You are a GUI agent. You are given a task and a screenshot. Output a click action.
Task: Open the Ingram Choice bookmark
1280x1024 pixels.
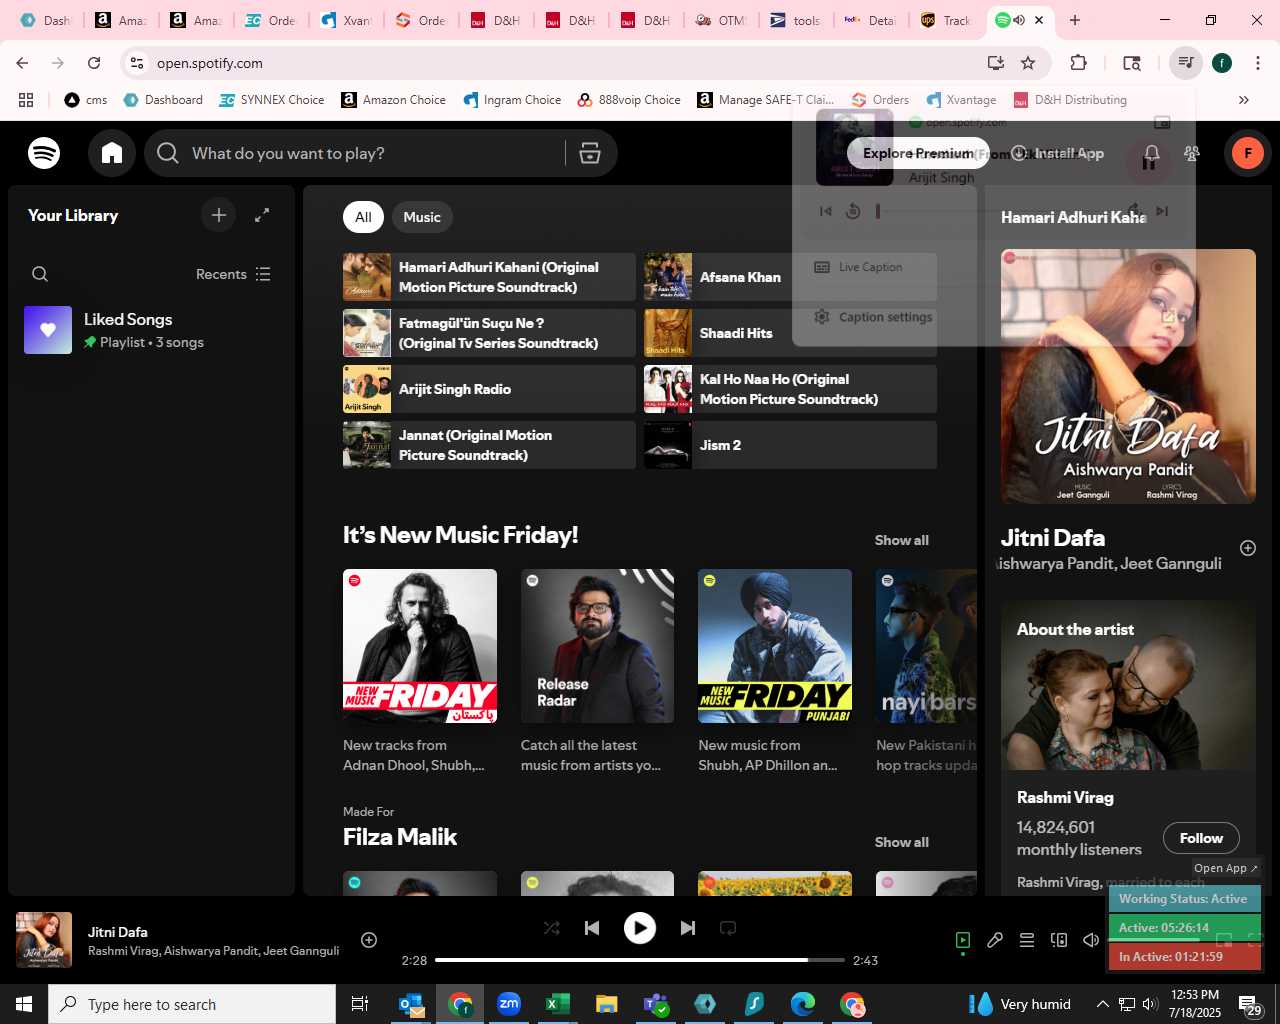pos(512,100)
